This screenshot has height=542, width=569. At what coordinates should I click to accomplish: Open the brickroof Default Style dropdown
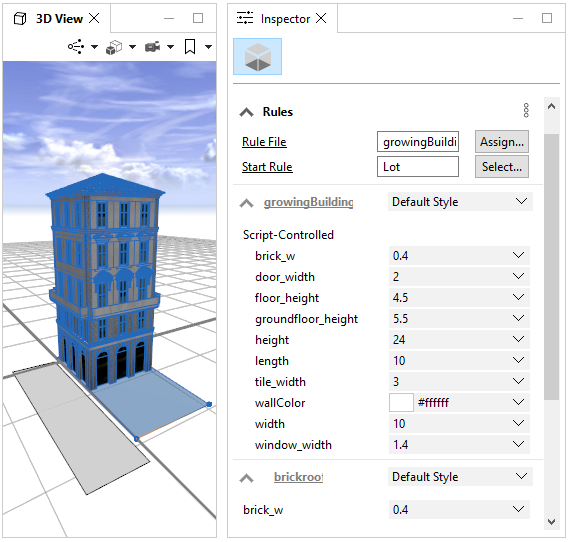point(460,477)
